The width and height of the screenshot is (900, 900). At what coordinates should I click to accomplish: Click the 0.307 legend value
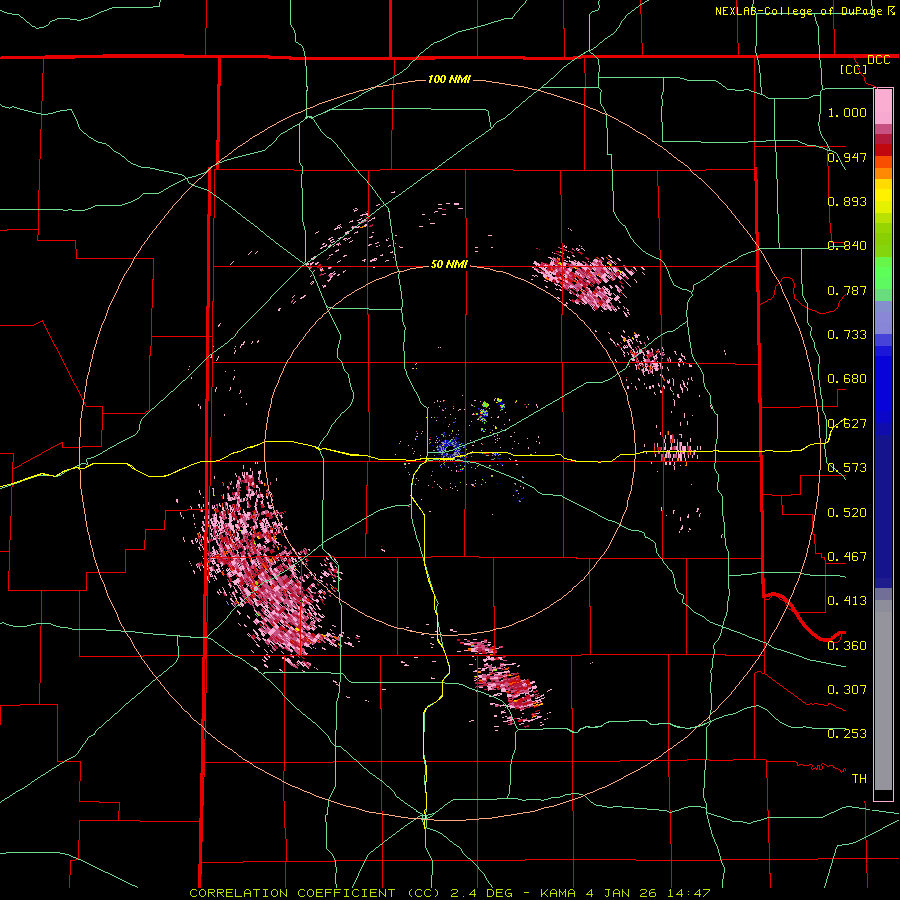click(x=847, y=690)
